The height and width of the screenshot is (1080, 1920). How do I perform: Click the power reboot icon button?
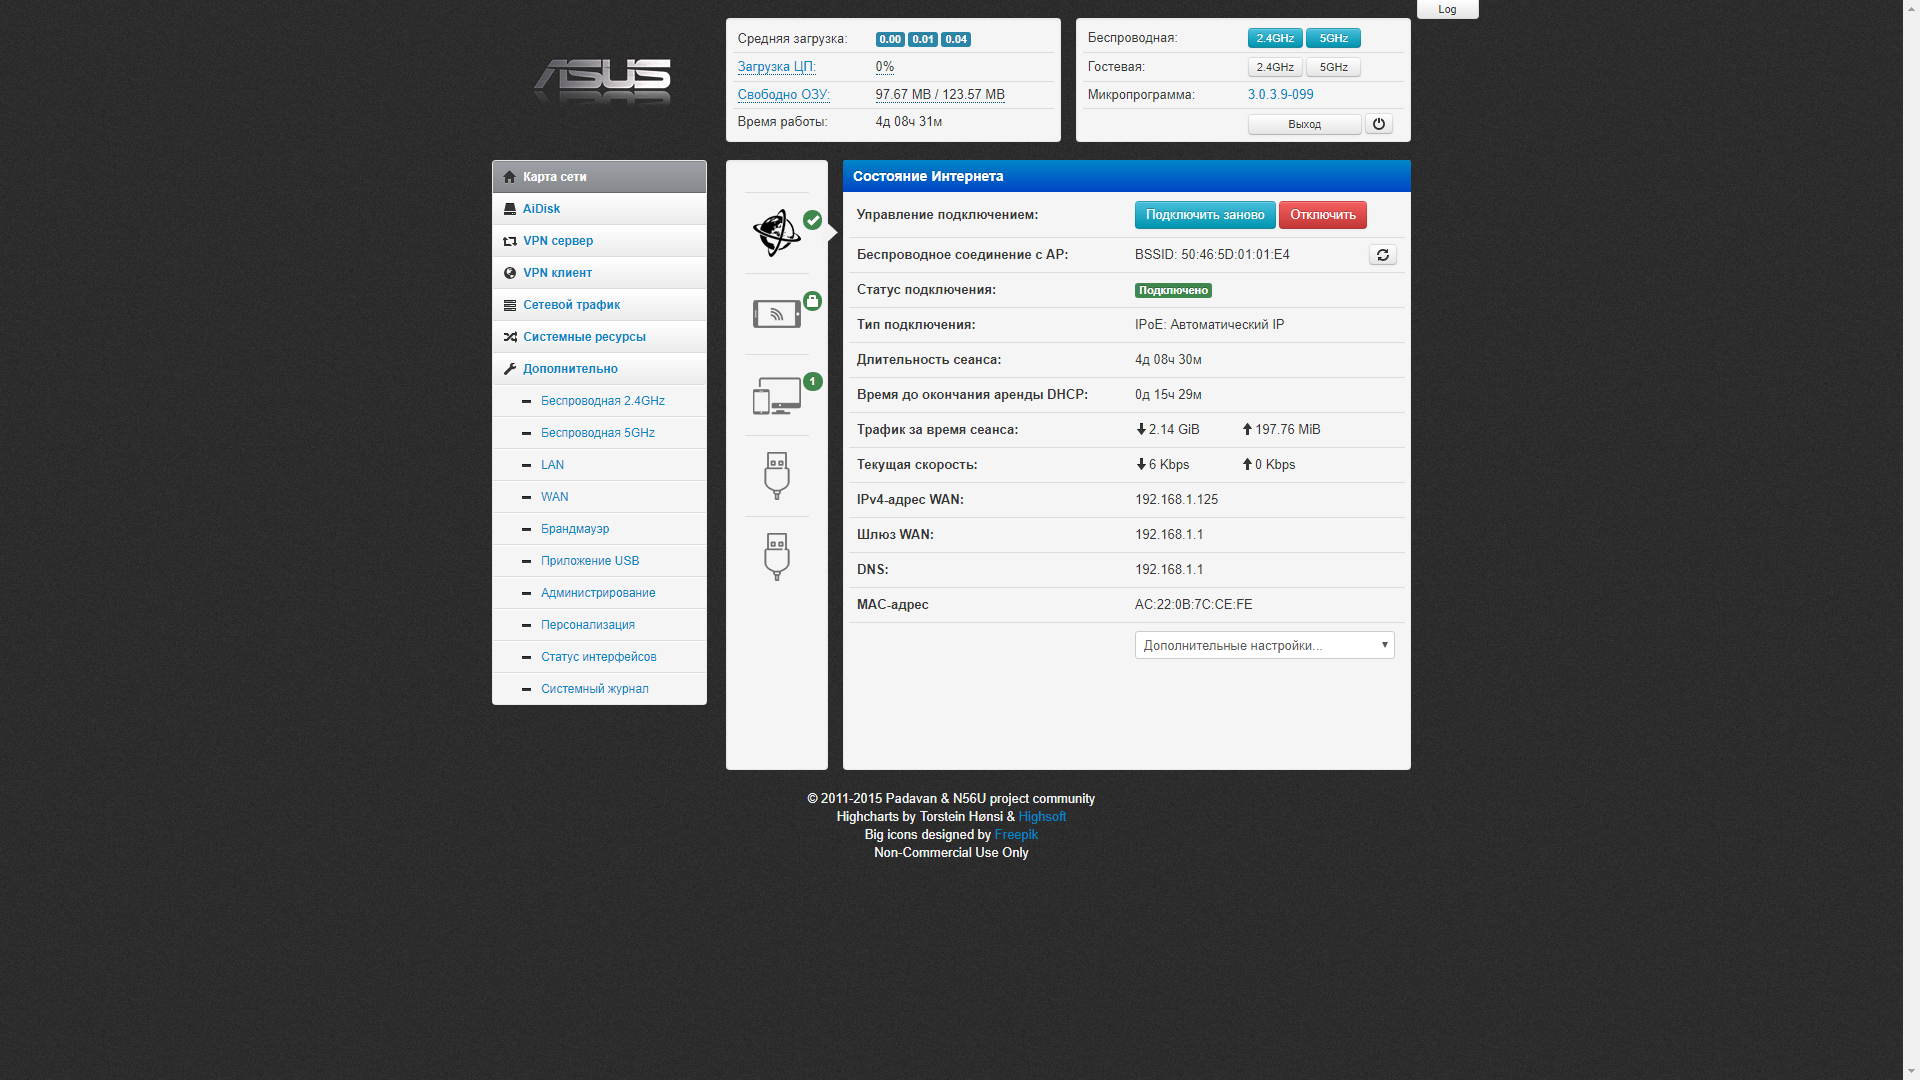(x=1379, y=124)
